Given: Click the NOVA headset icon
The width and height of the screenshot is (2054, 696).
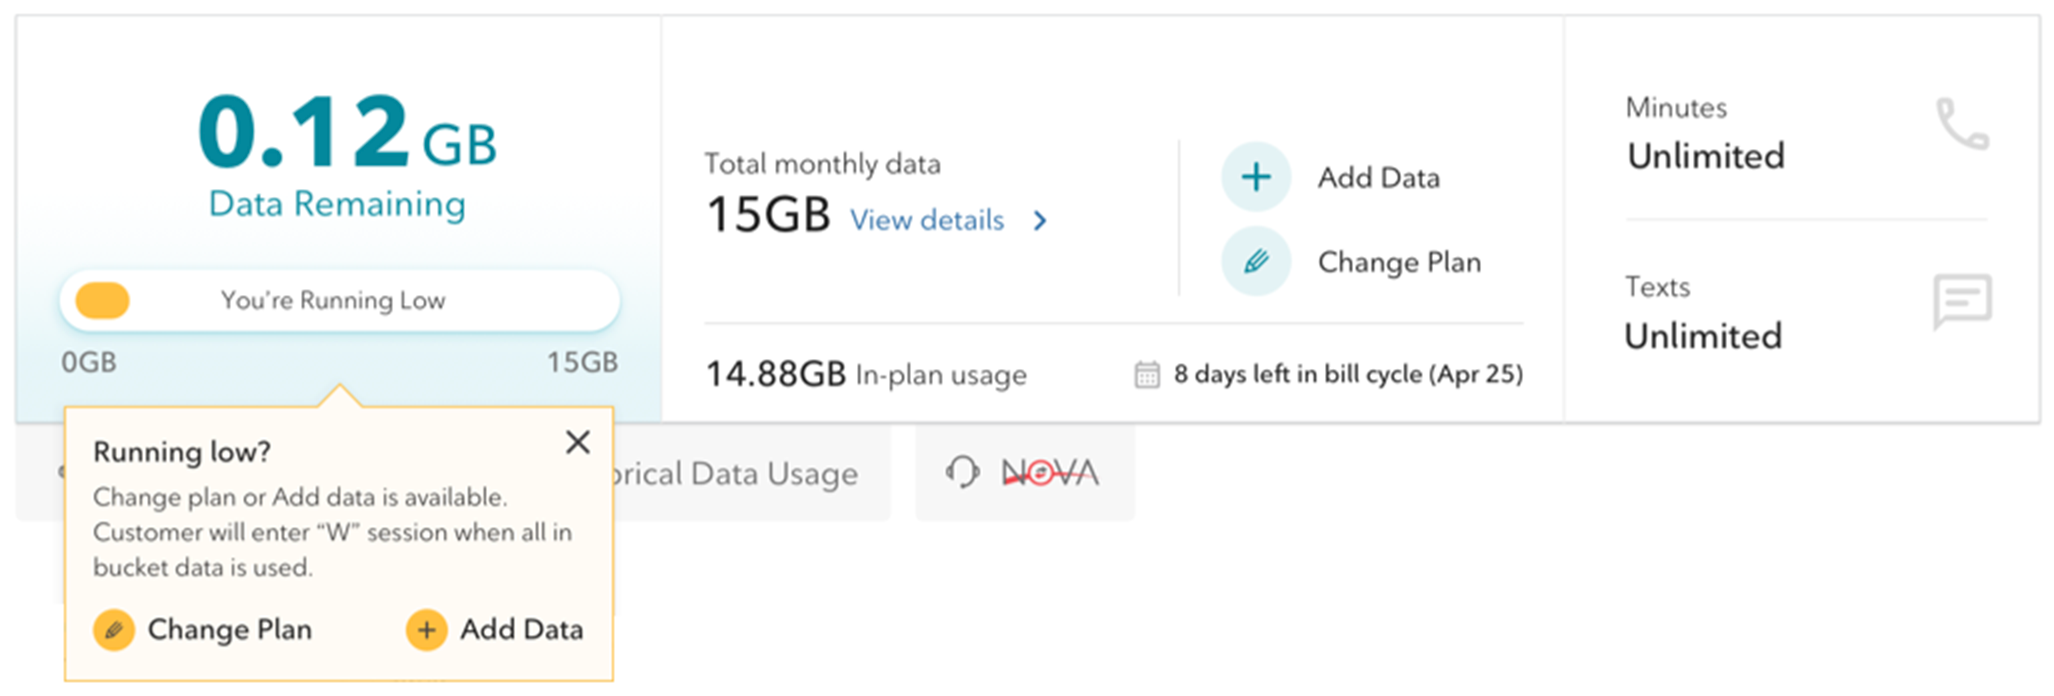Looking at the screenshot, I should pyautogui.click(x=962, y=472).
